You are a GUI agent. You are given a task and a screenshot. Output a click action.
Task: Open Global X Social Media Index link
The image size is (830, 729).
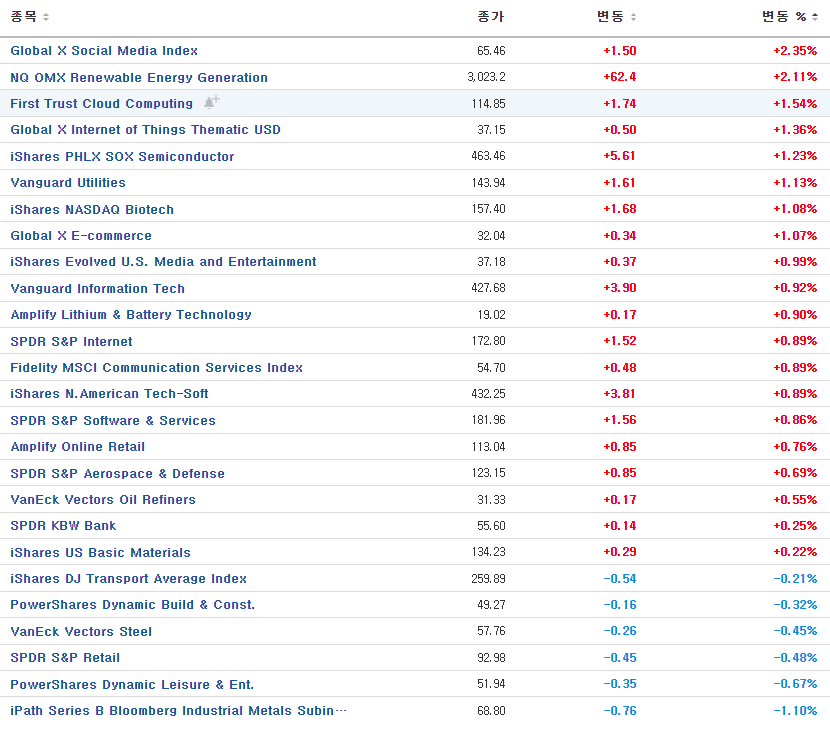click(x=104, y=51)
